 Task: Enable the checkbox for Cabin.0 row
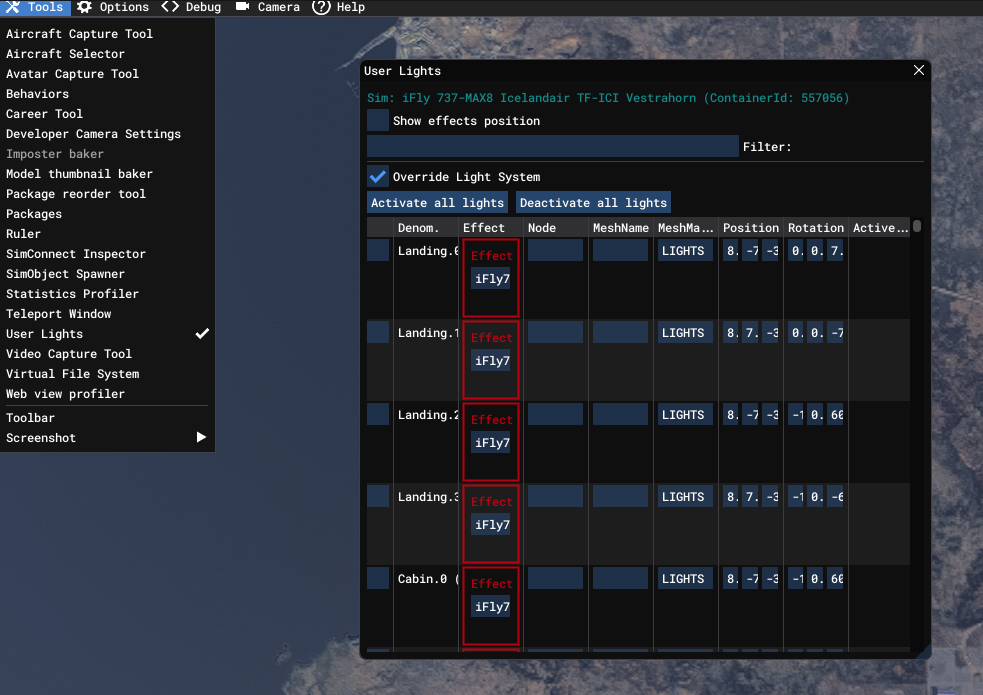point(378,579)
